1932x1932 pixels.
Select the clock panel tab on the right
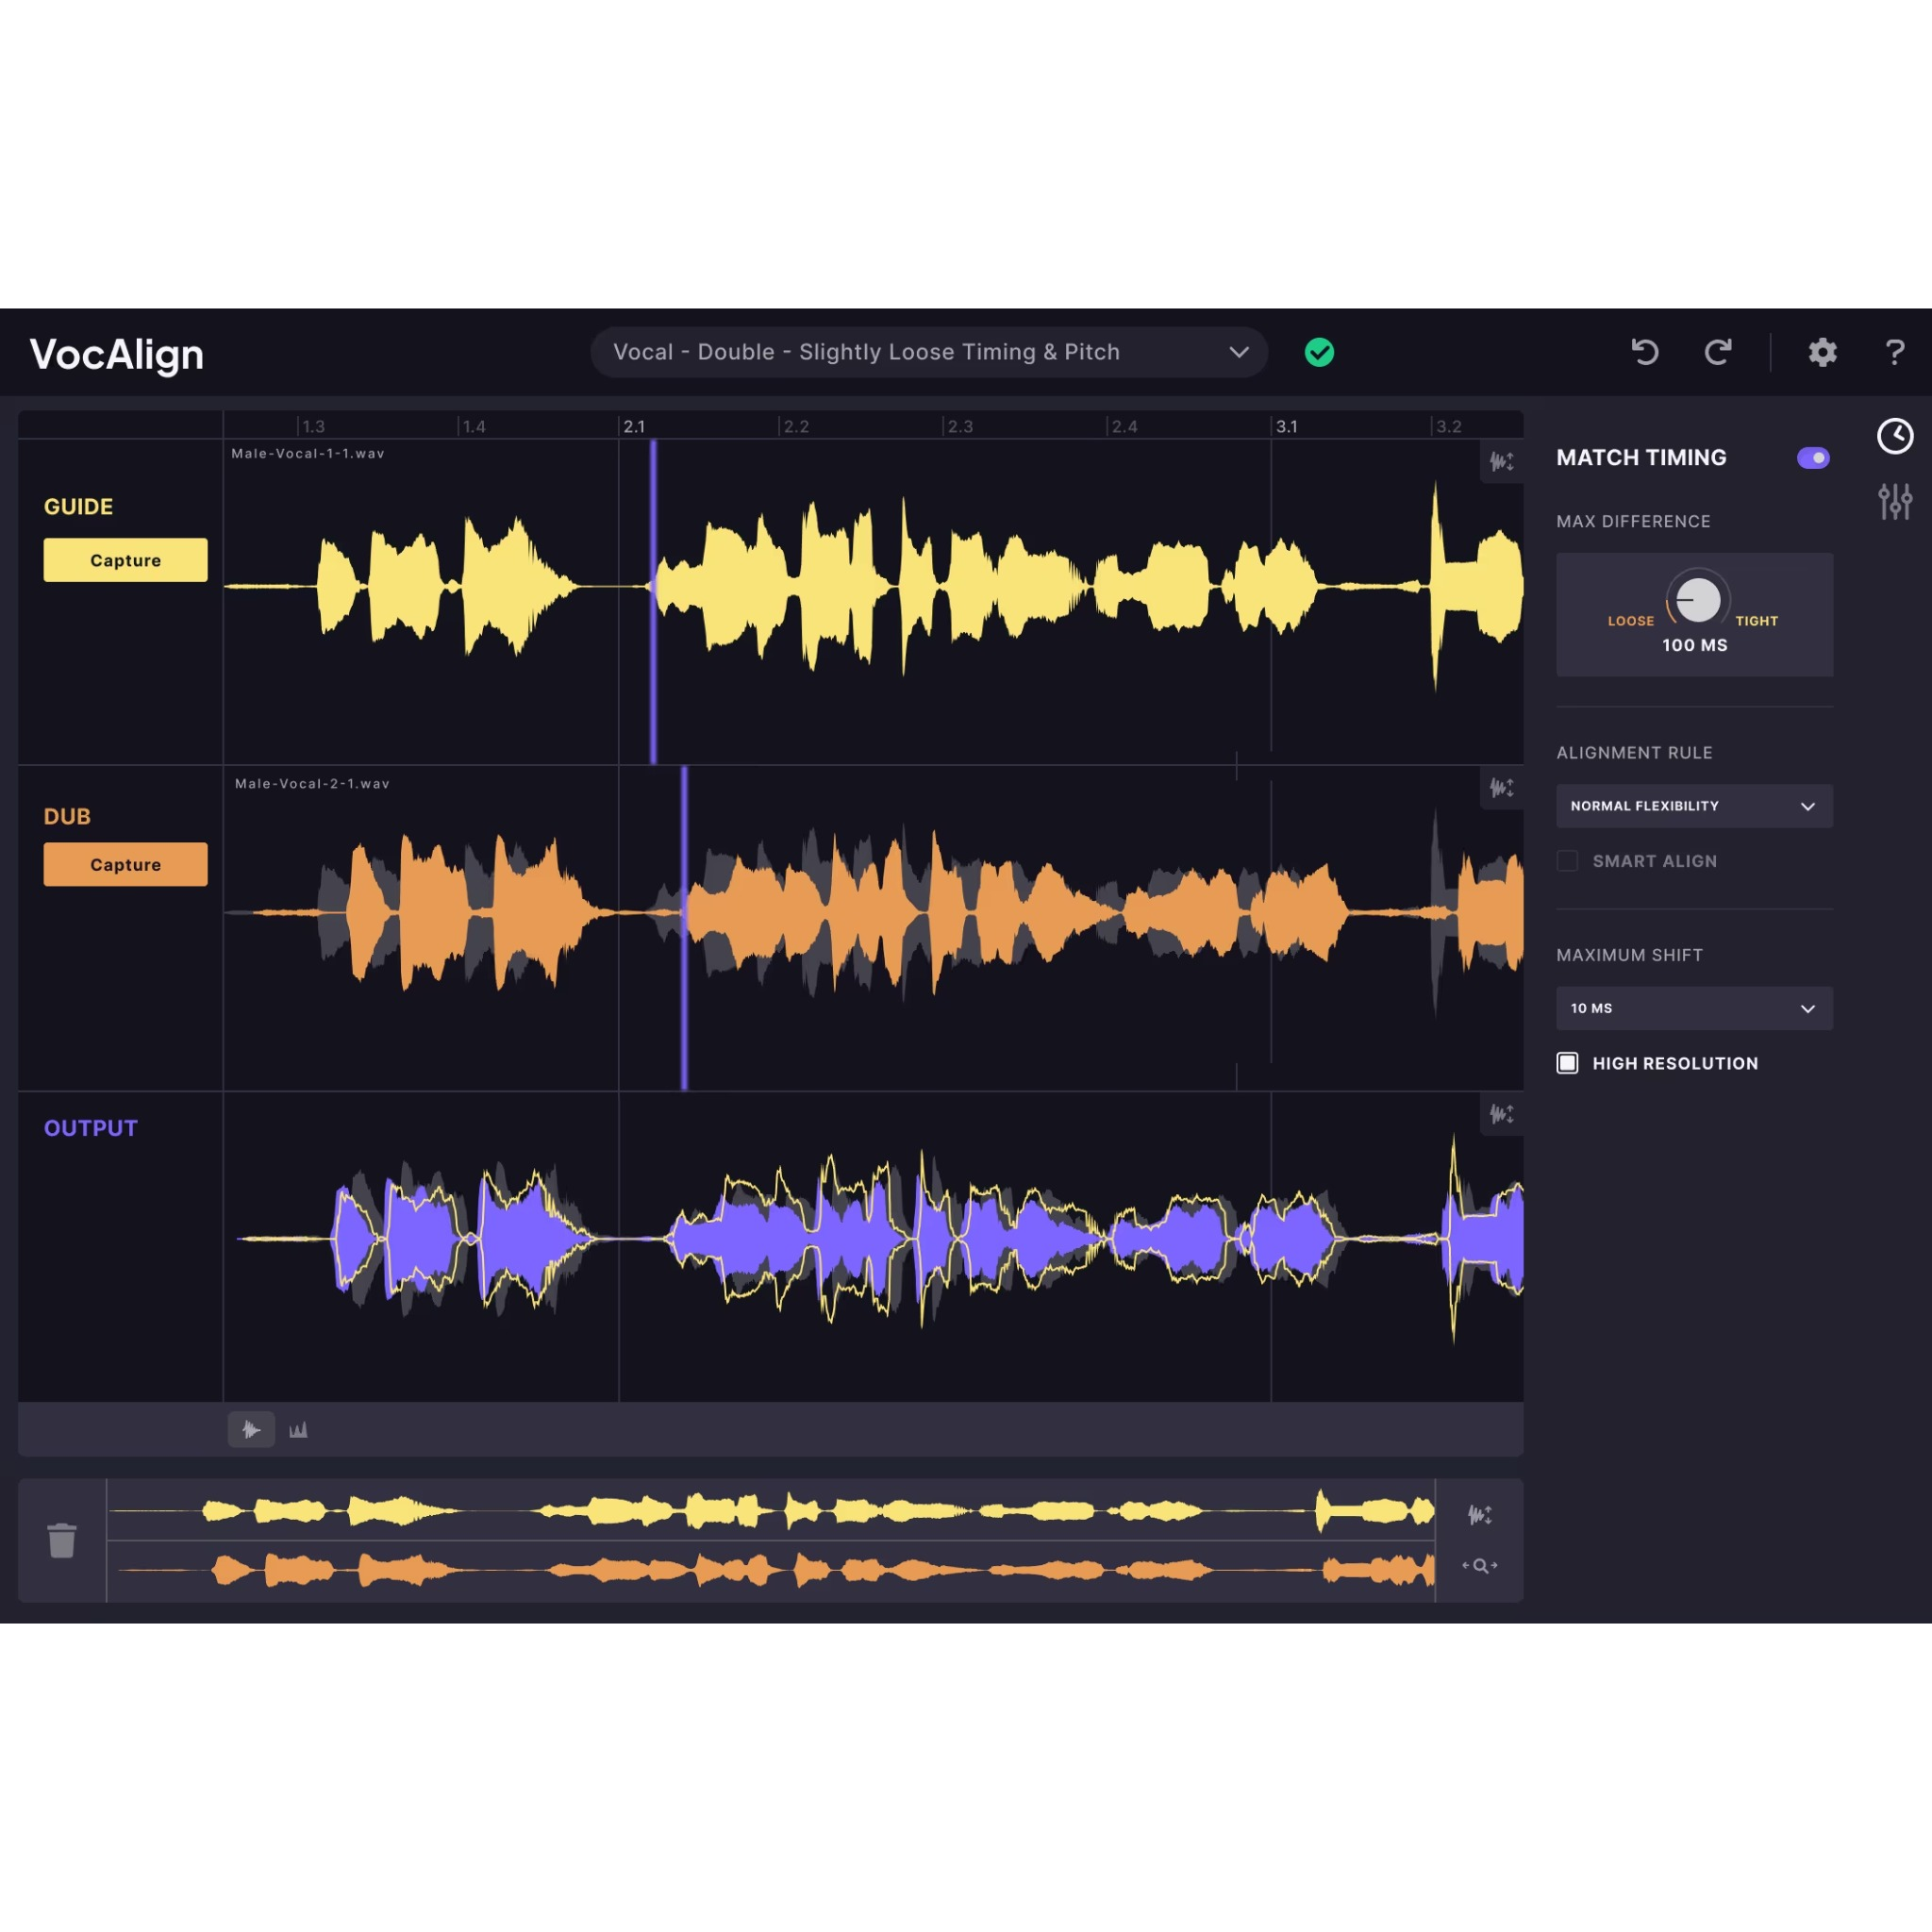[x=1894, y=436]
